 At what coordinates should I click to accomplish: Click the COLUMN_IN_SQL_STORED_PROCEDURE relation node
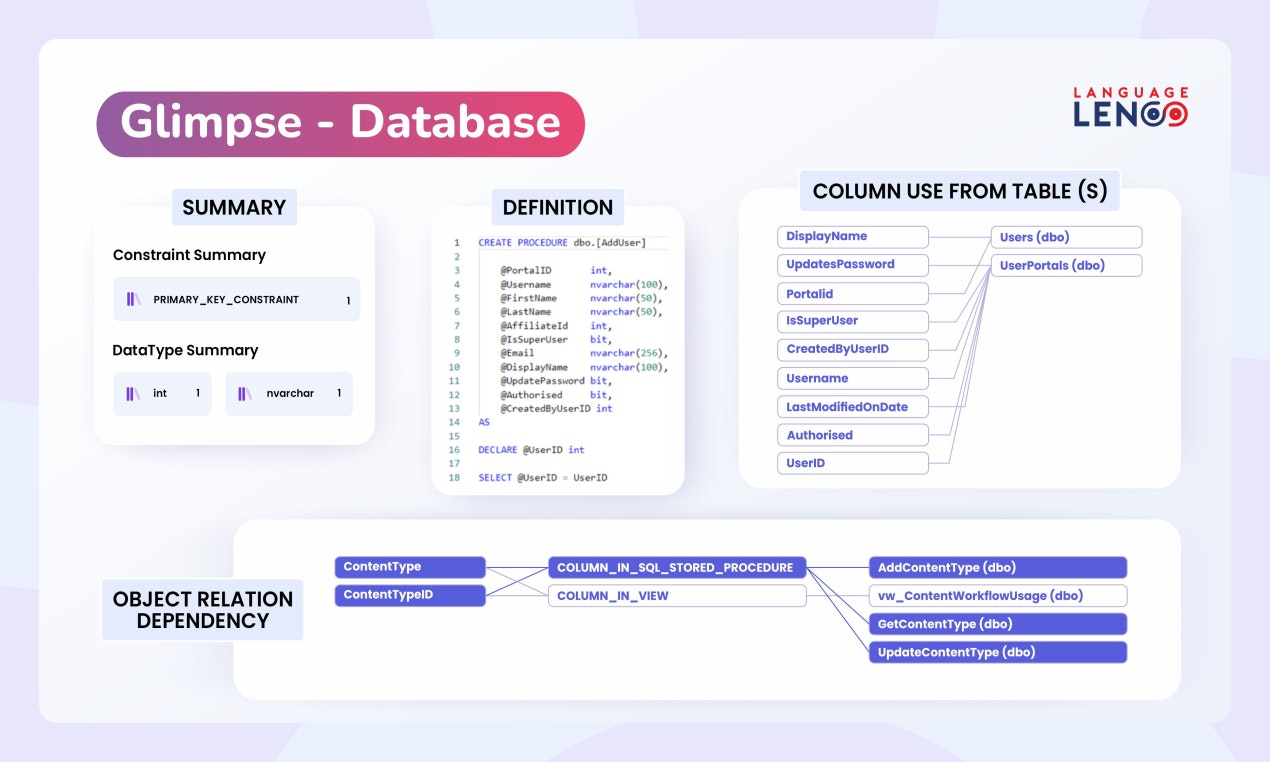pyautogui.click(x=677, y=567)
